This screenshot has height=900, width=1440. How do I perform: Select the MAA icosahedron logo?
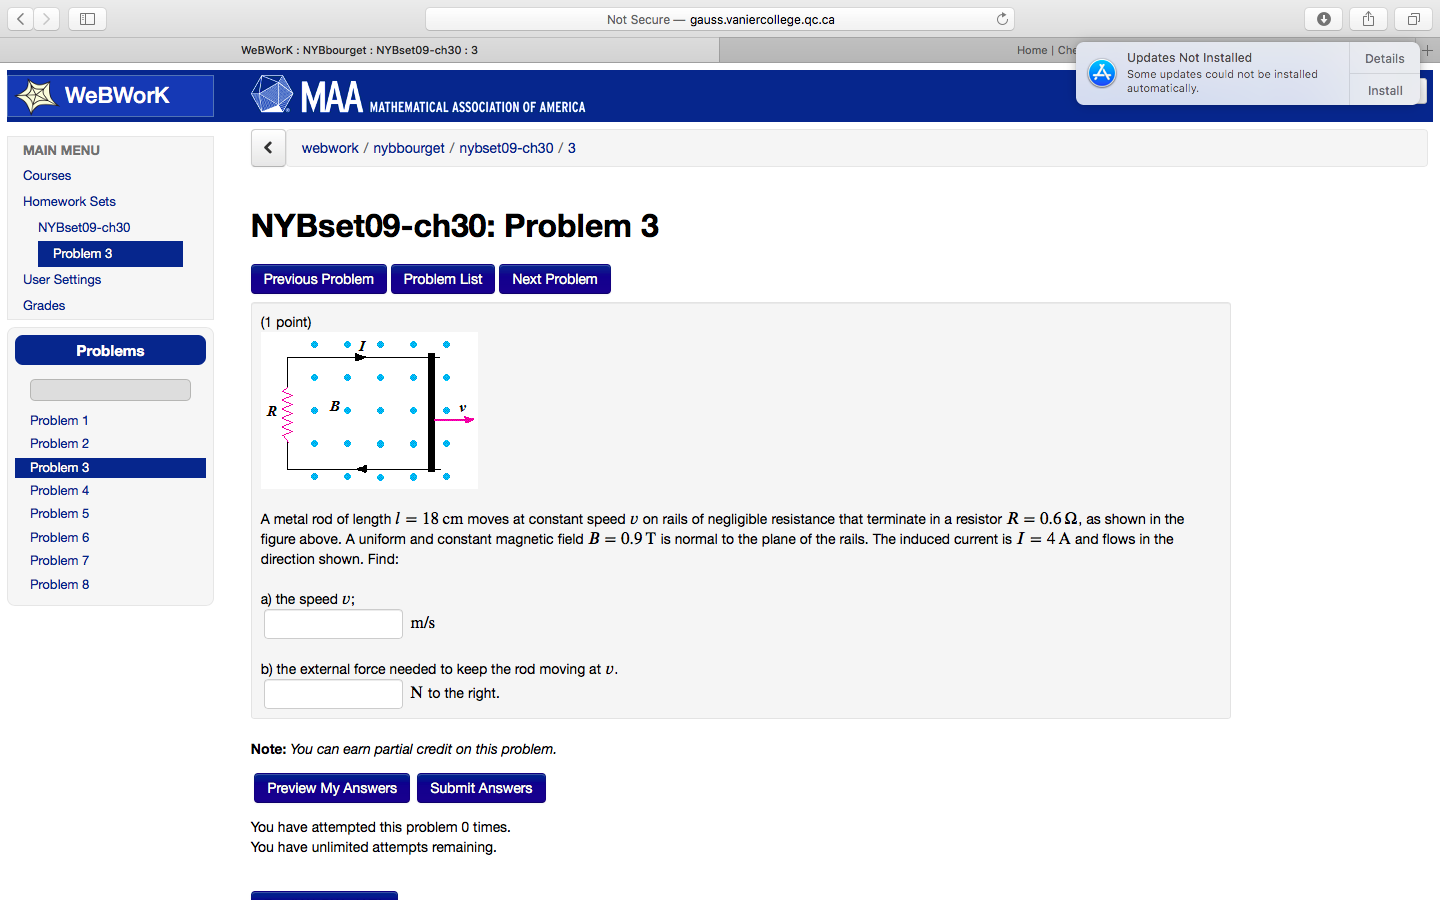270,96
